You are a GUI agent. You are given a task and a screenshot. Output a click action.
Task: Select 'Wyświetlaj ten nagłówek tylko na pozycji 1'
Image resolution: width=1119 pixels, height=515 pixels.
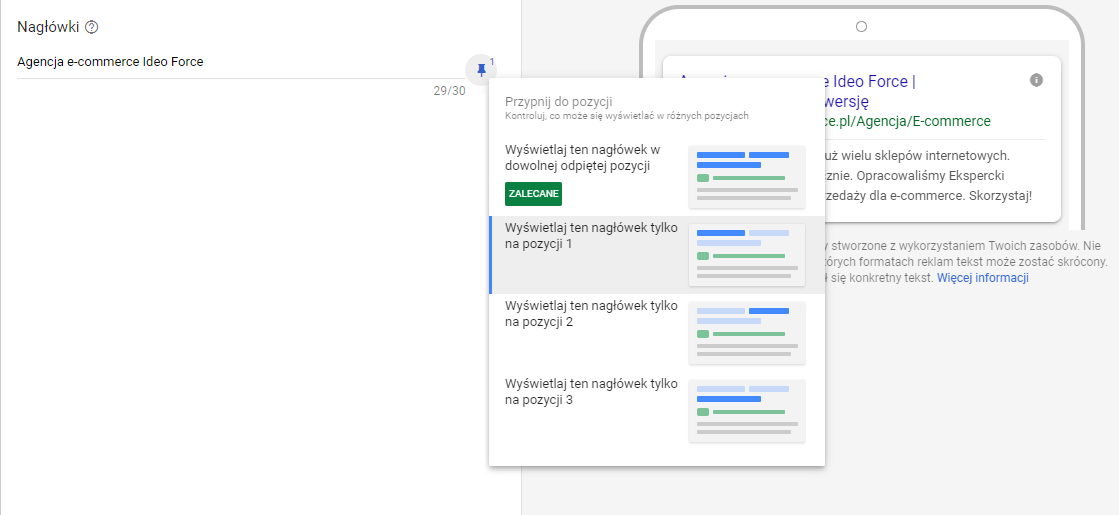pos(657,255)
